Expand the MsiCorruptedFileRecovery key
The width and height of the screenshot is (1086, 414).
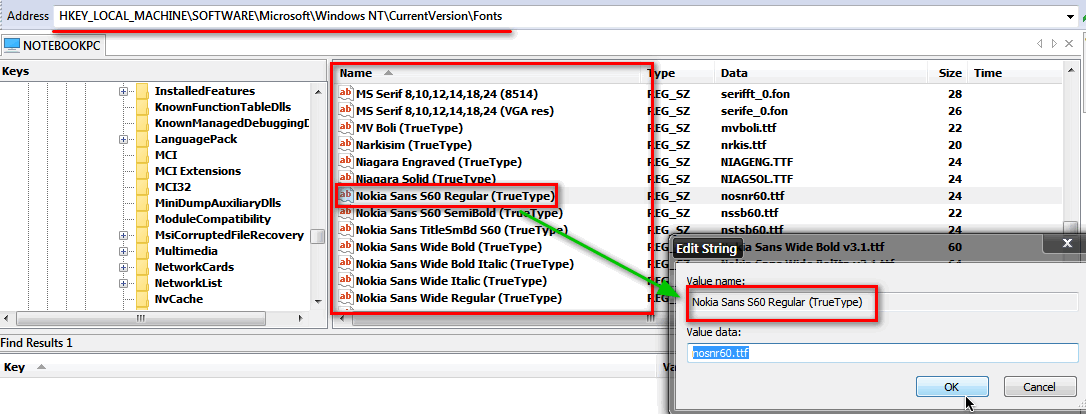coord(123,235)
